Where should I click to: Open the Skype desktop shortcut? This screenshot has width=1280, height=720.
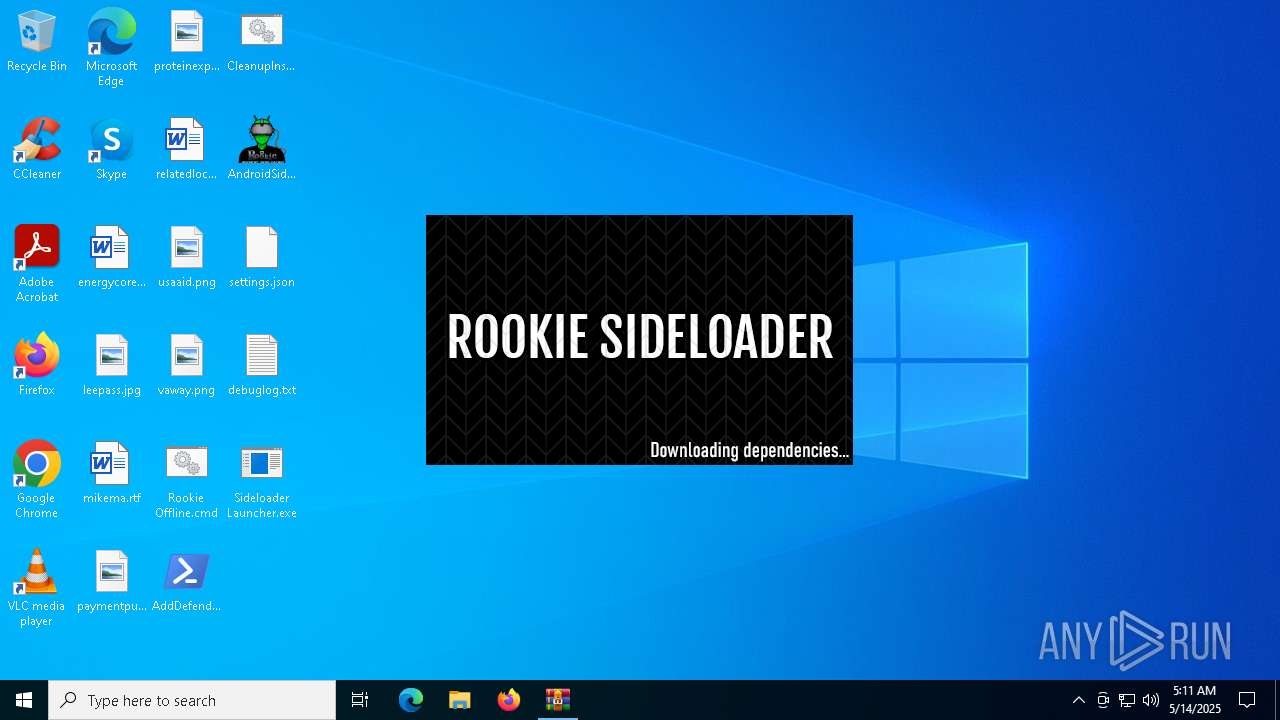click(111, 150)
